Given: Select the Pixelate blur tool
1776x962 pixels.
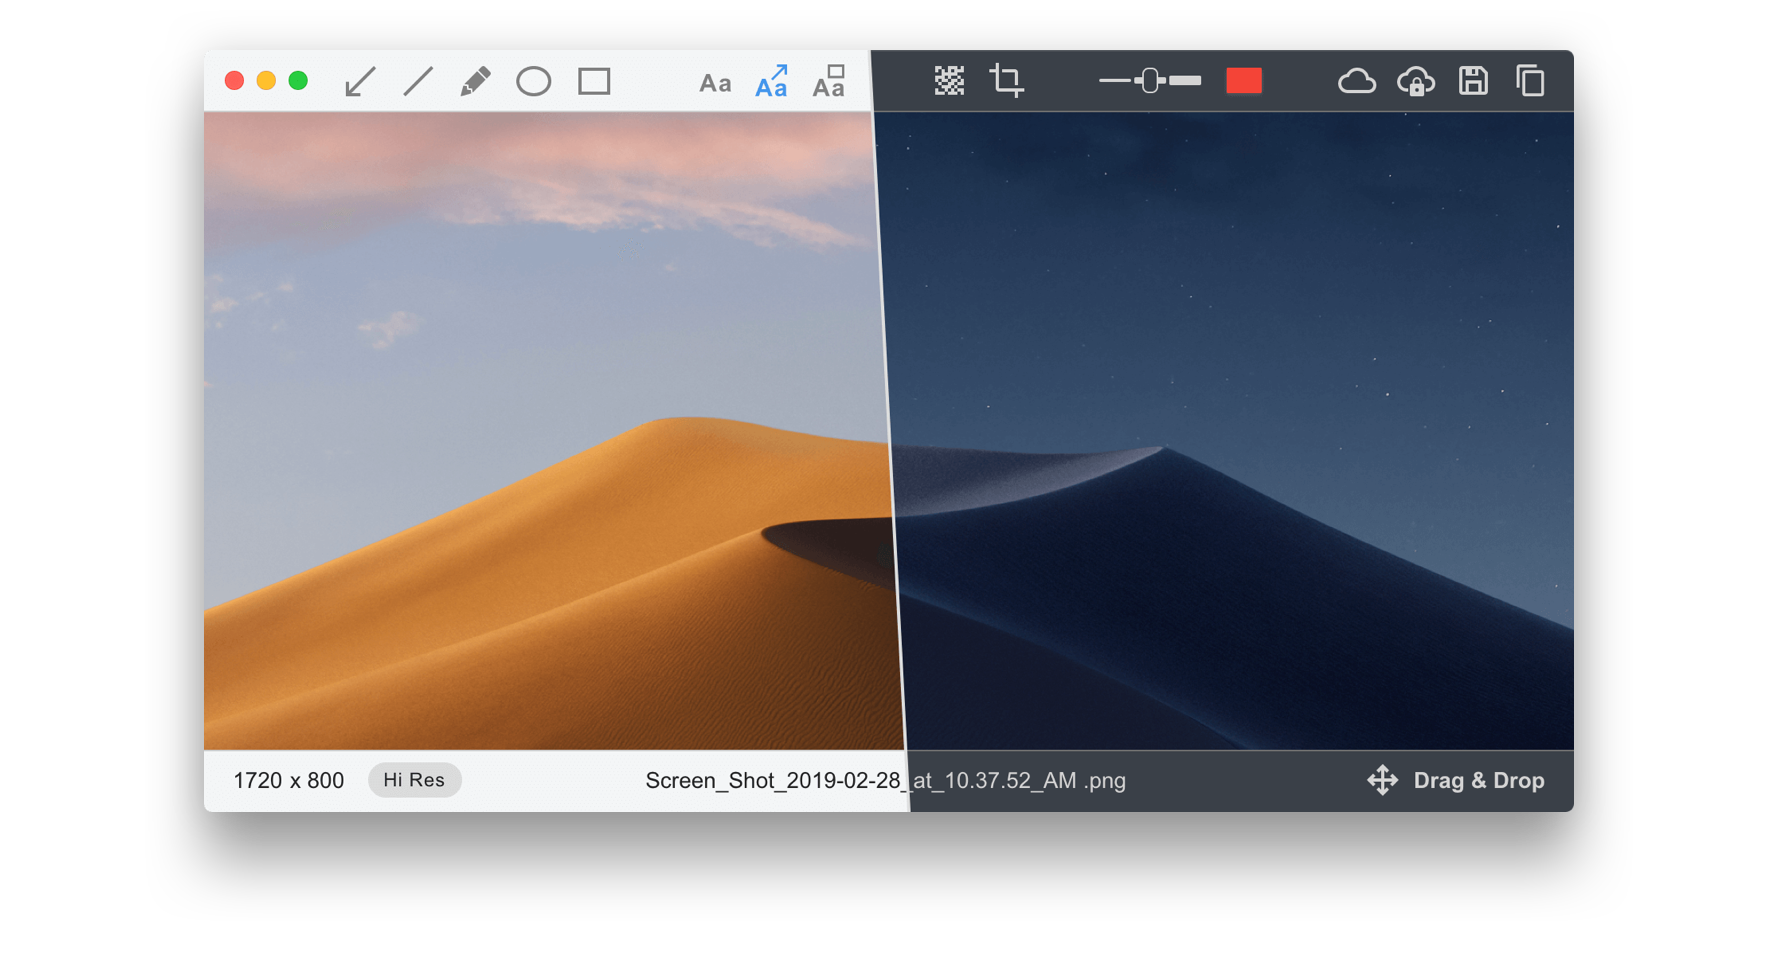Looking at the screenshot, I should pos(949,80).
